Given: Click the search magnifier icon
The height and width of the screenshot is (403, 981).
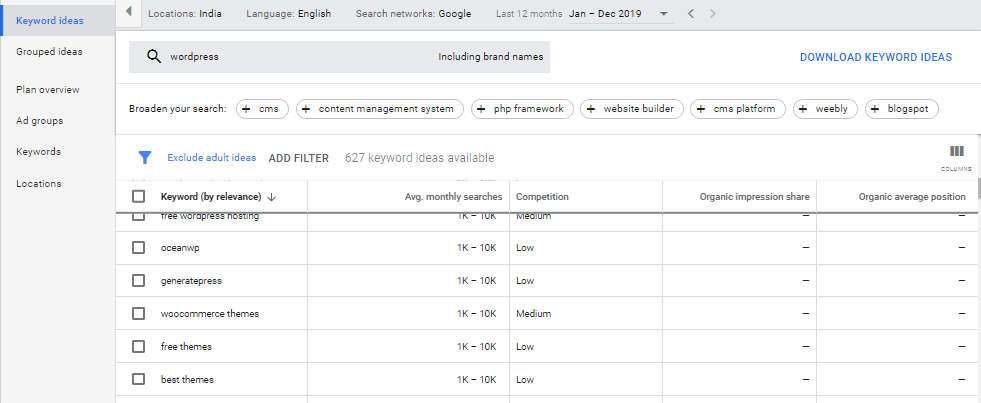Looking at the screenshot, I should tap(154, 57).
